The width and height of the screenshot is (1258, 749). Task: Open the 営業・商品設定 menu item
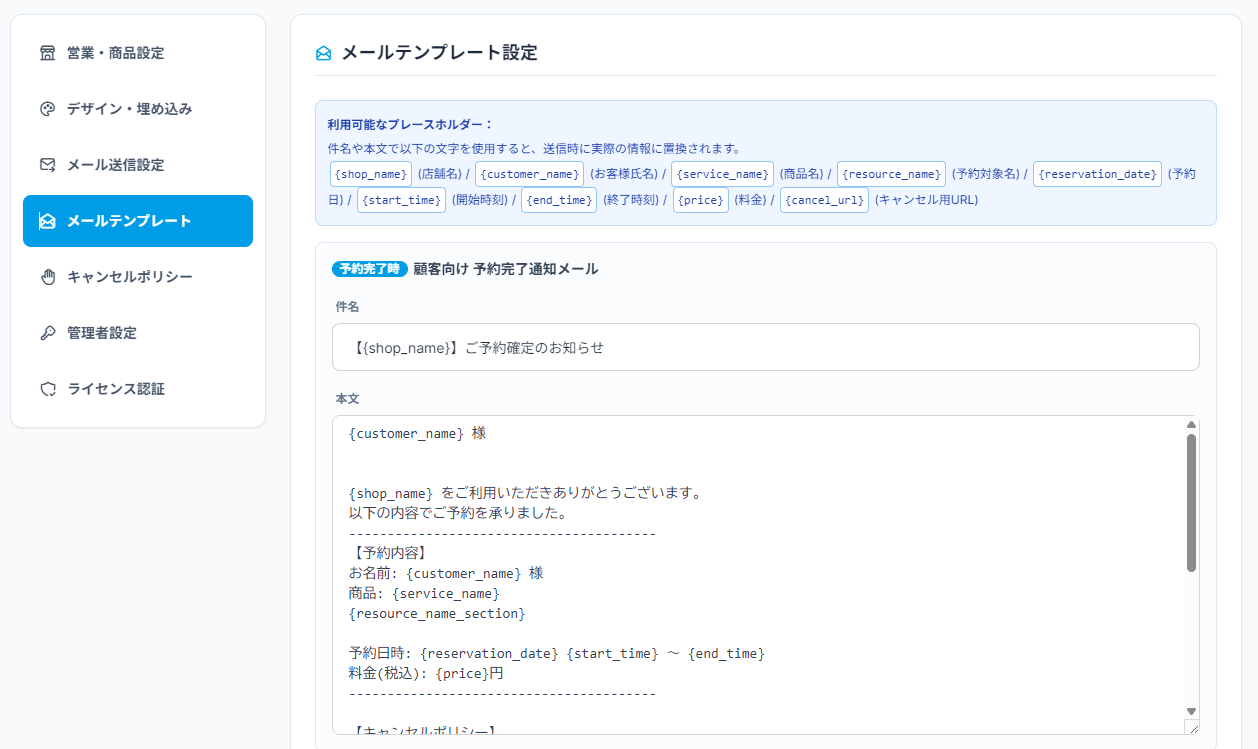[x=138, y=53]
